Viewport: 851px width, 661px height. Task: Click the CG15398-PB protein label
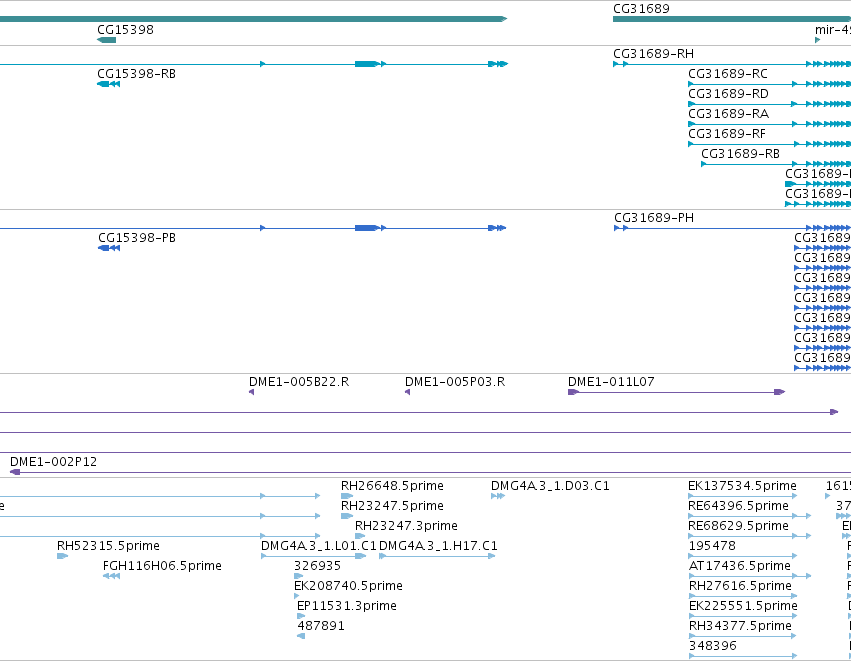tap(137, 238)
